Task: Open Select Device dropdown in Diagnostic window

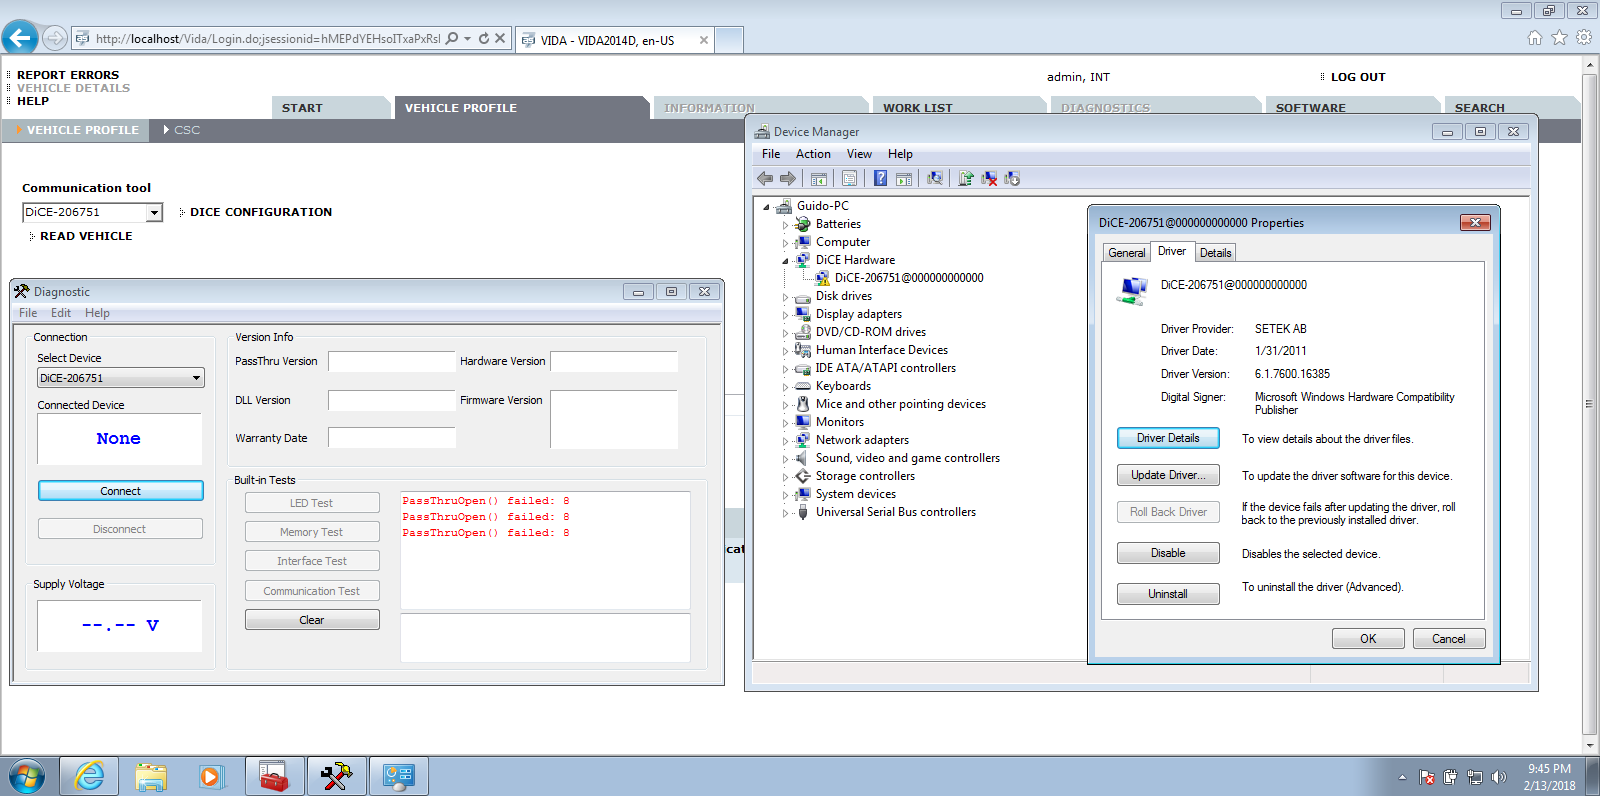Action: point(196,378)
